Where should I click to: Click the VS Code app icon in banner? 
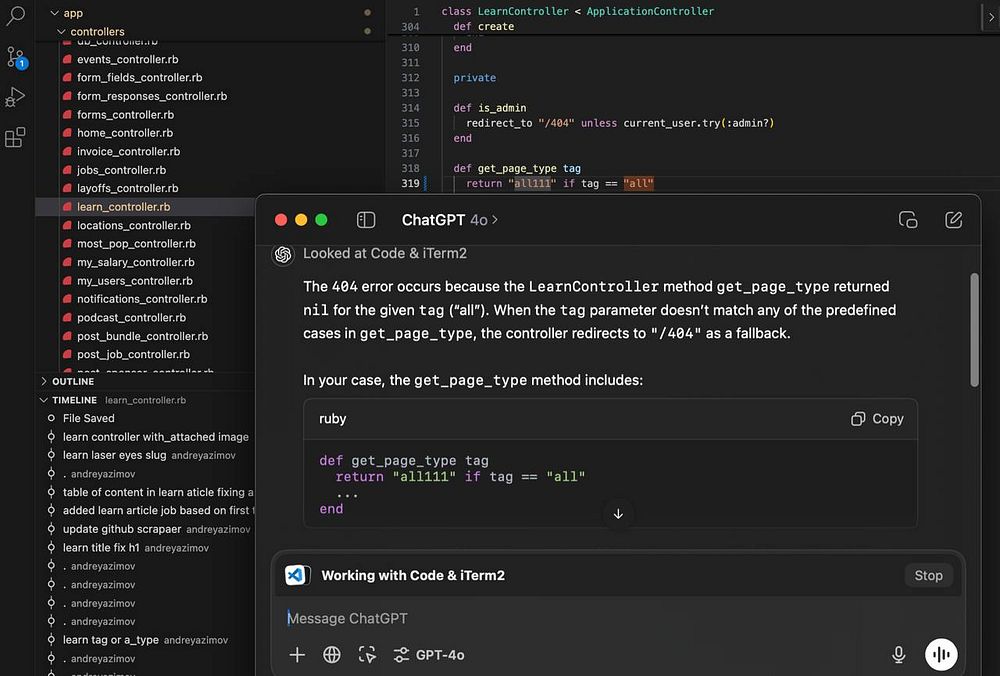click(x=297, y=575)
